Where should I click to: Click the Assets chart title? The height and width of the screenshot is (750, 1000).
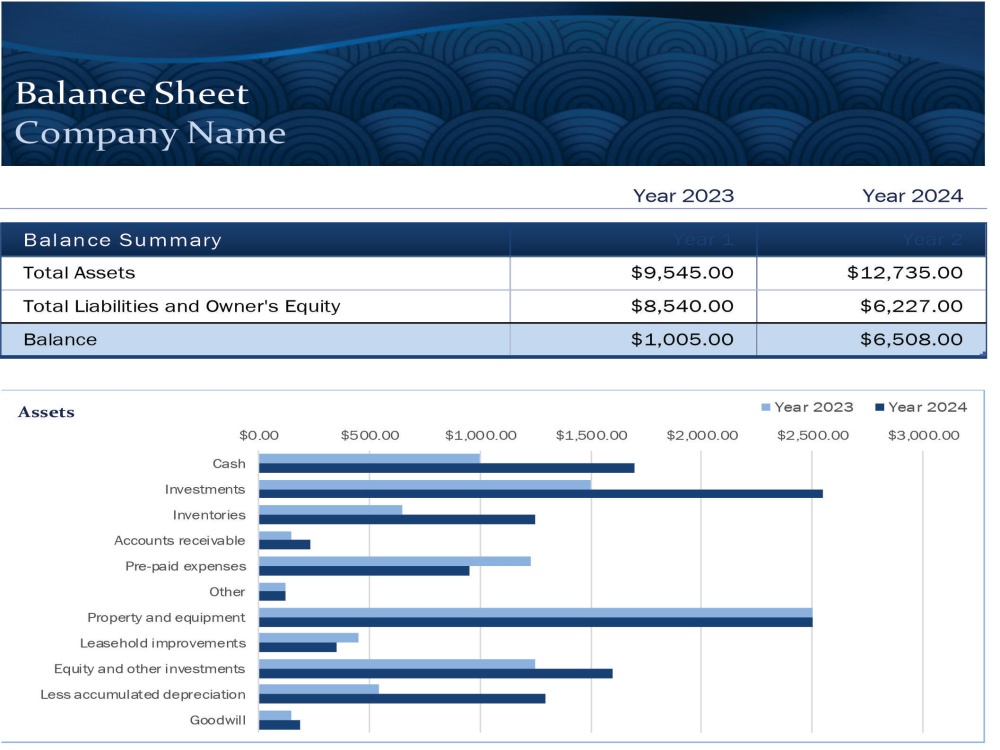[46, 412]
